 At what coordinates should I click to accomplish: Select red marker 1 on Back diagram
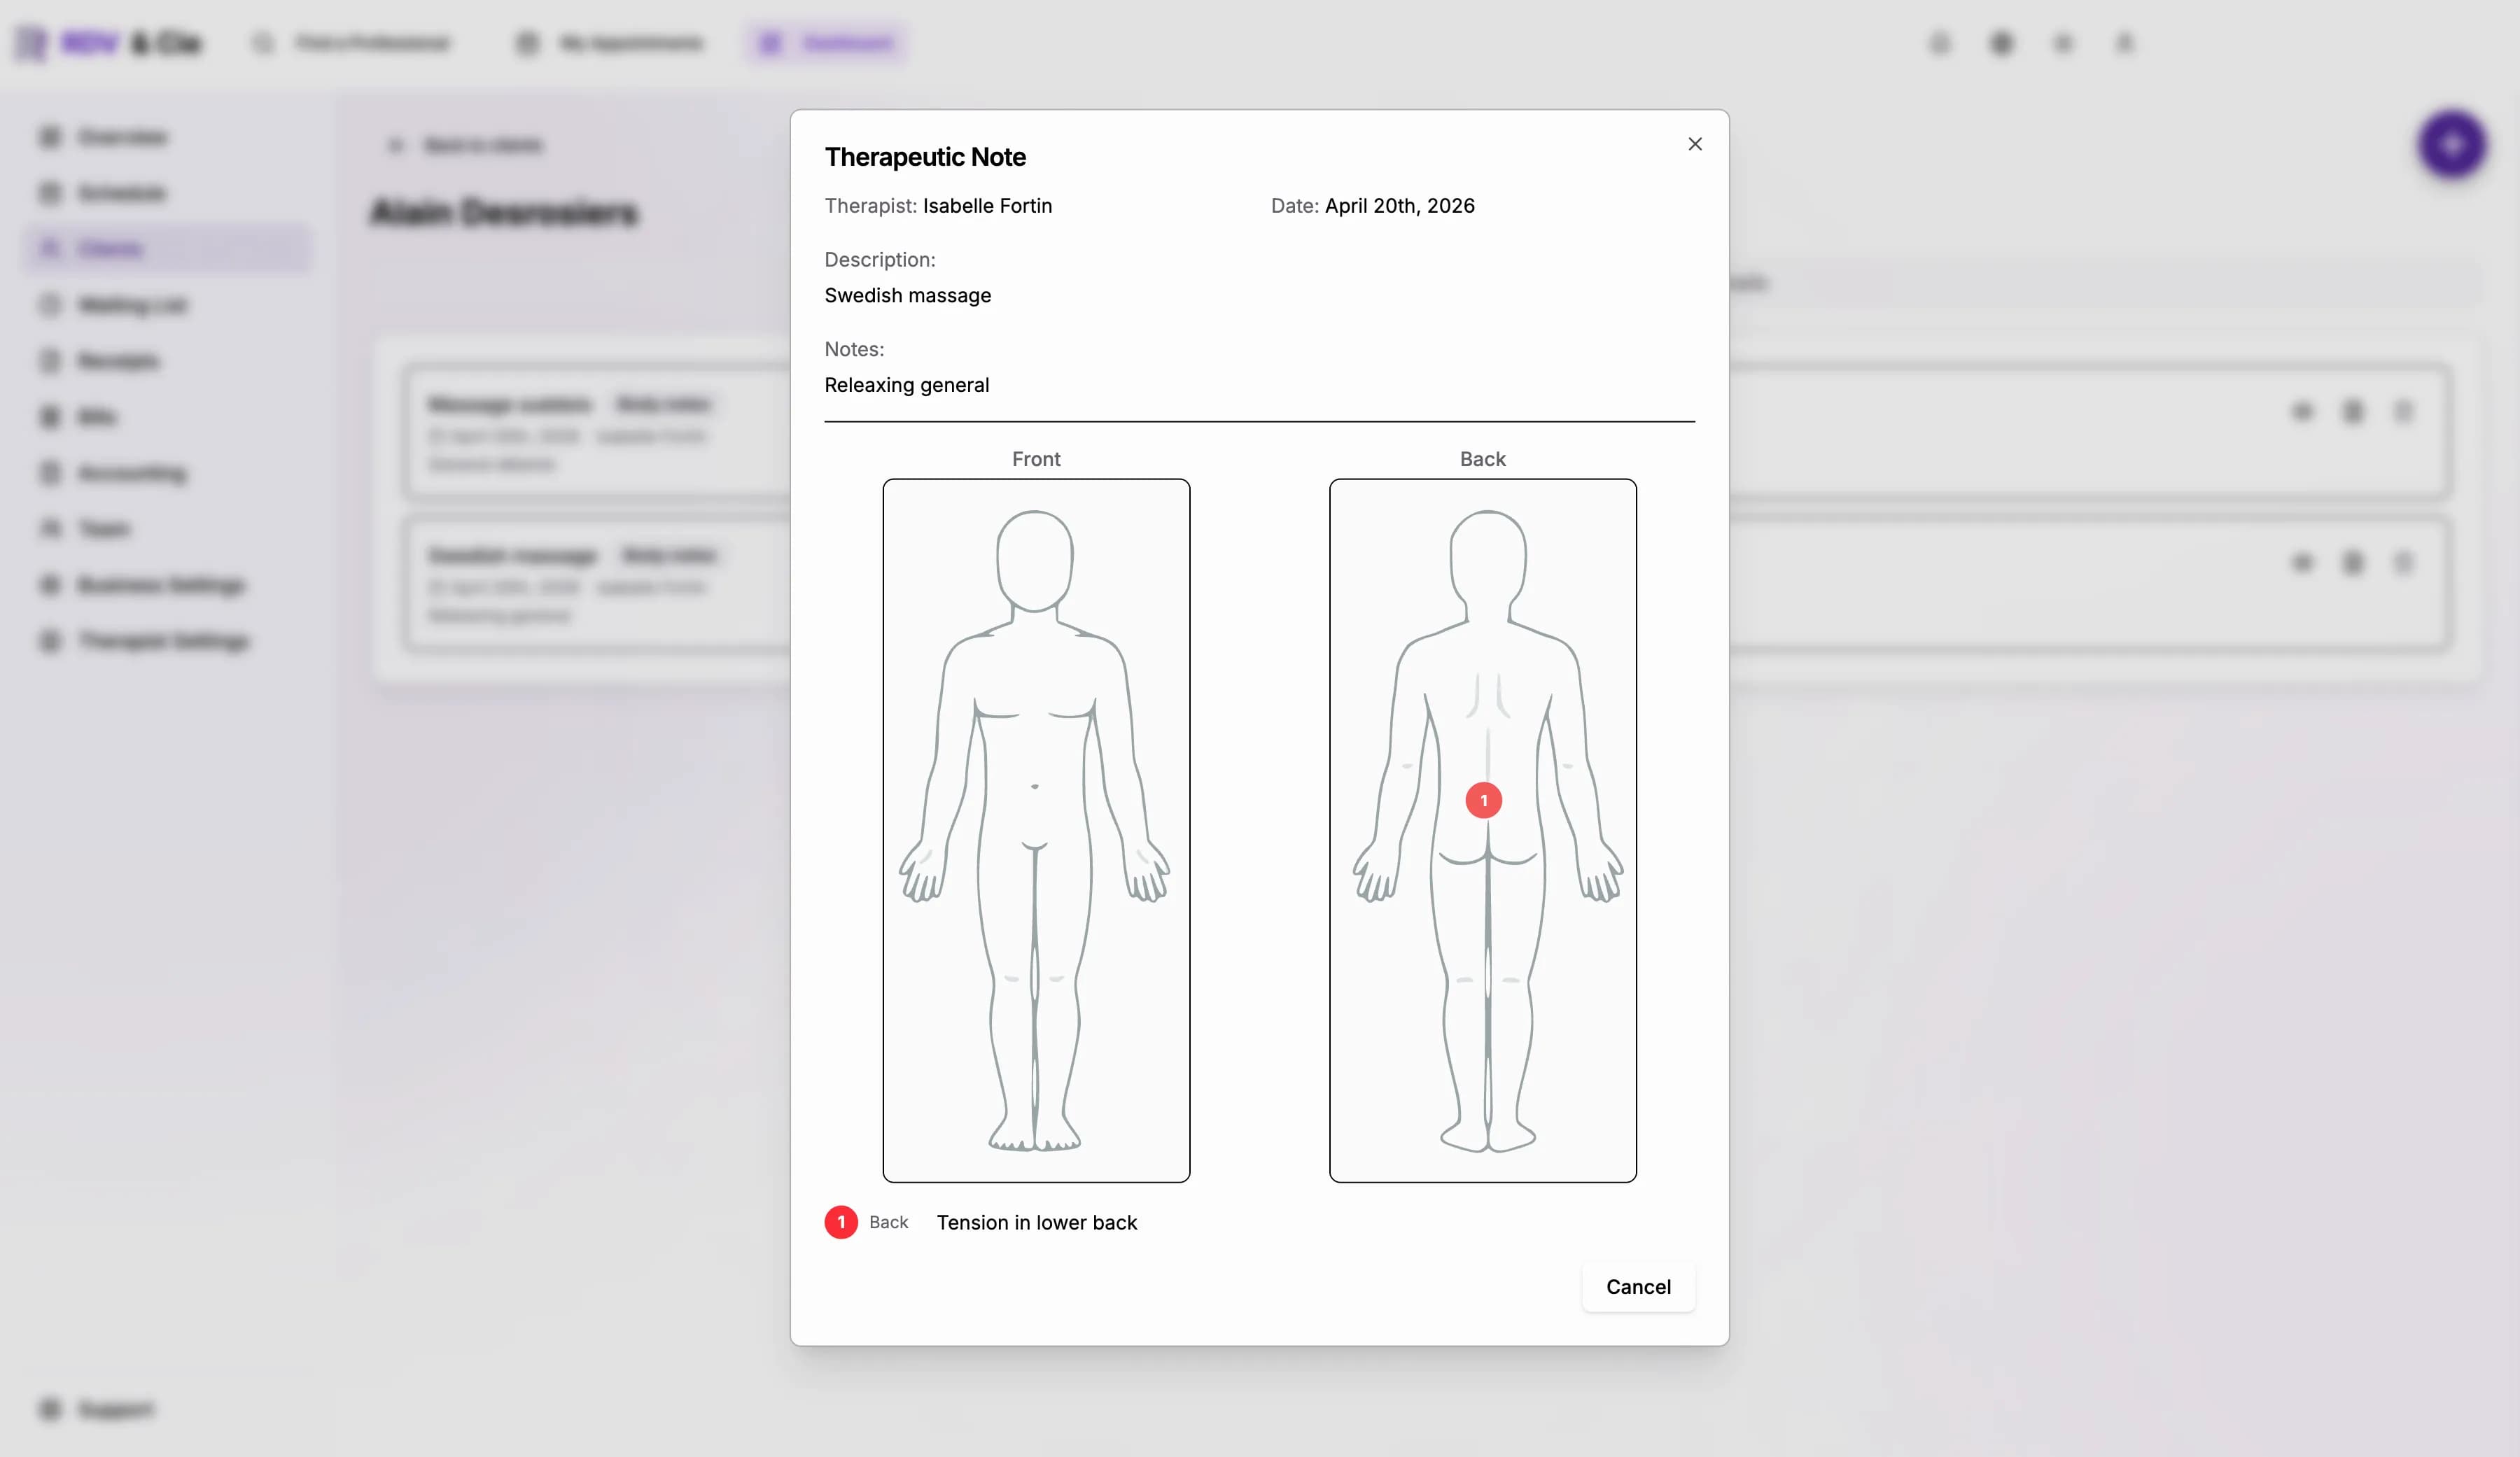click(x=1483, y=800)
